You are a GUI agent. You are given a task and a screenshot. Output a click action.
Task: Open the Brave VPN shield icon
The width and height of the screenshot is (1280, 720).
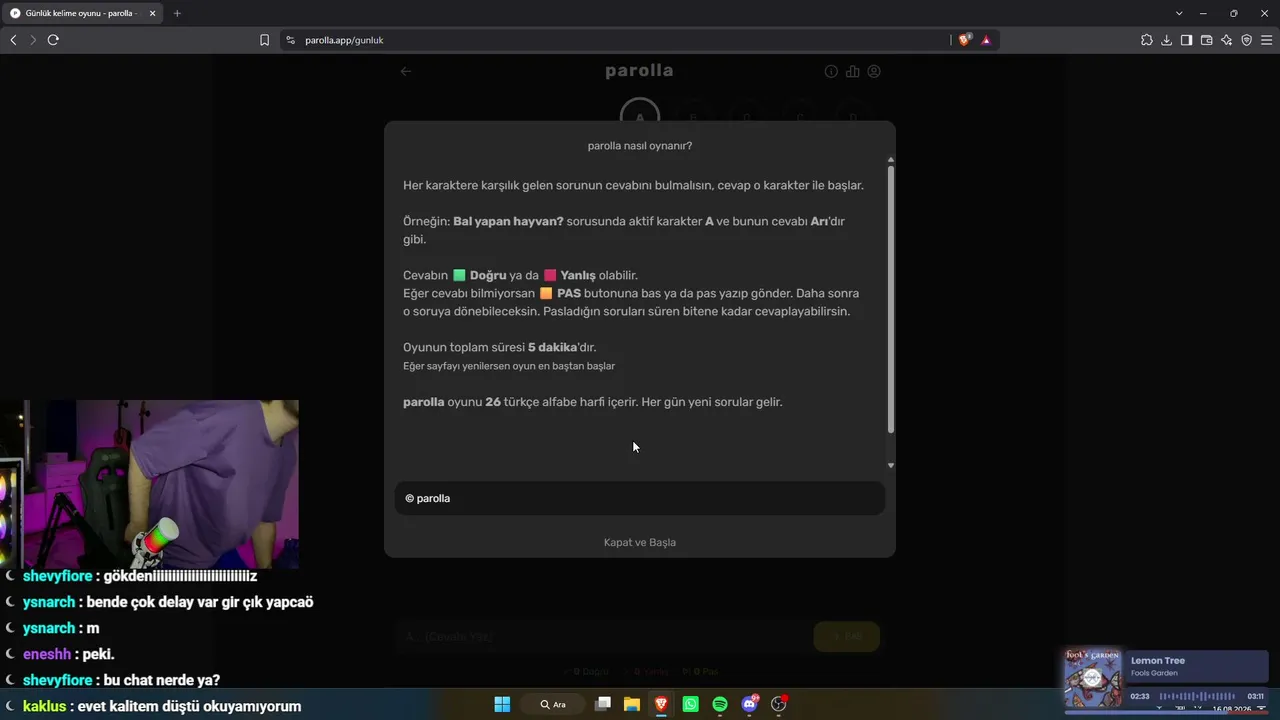pos(1247,40)
